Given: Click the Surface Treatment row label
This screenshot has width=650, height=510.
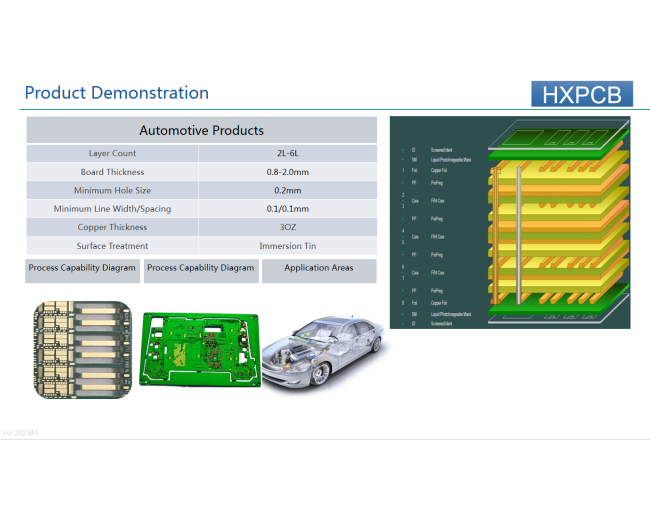Looking at the screenshot, I should [112, 246].
